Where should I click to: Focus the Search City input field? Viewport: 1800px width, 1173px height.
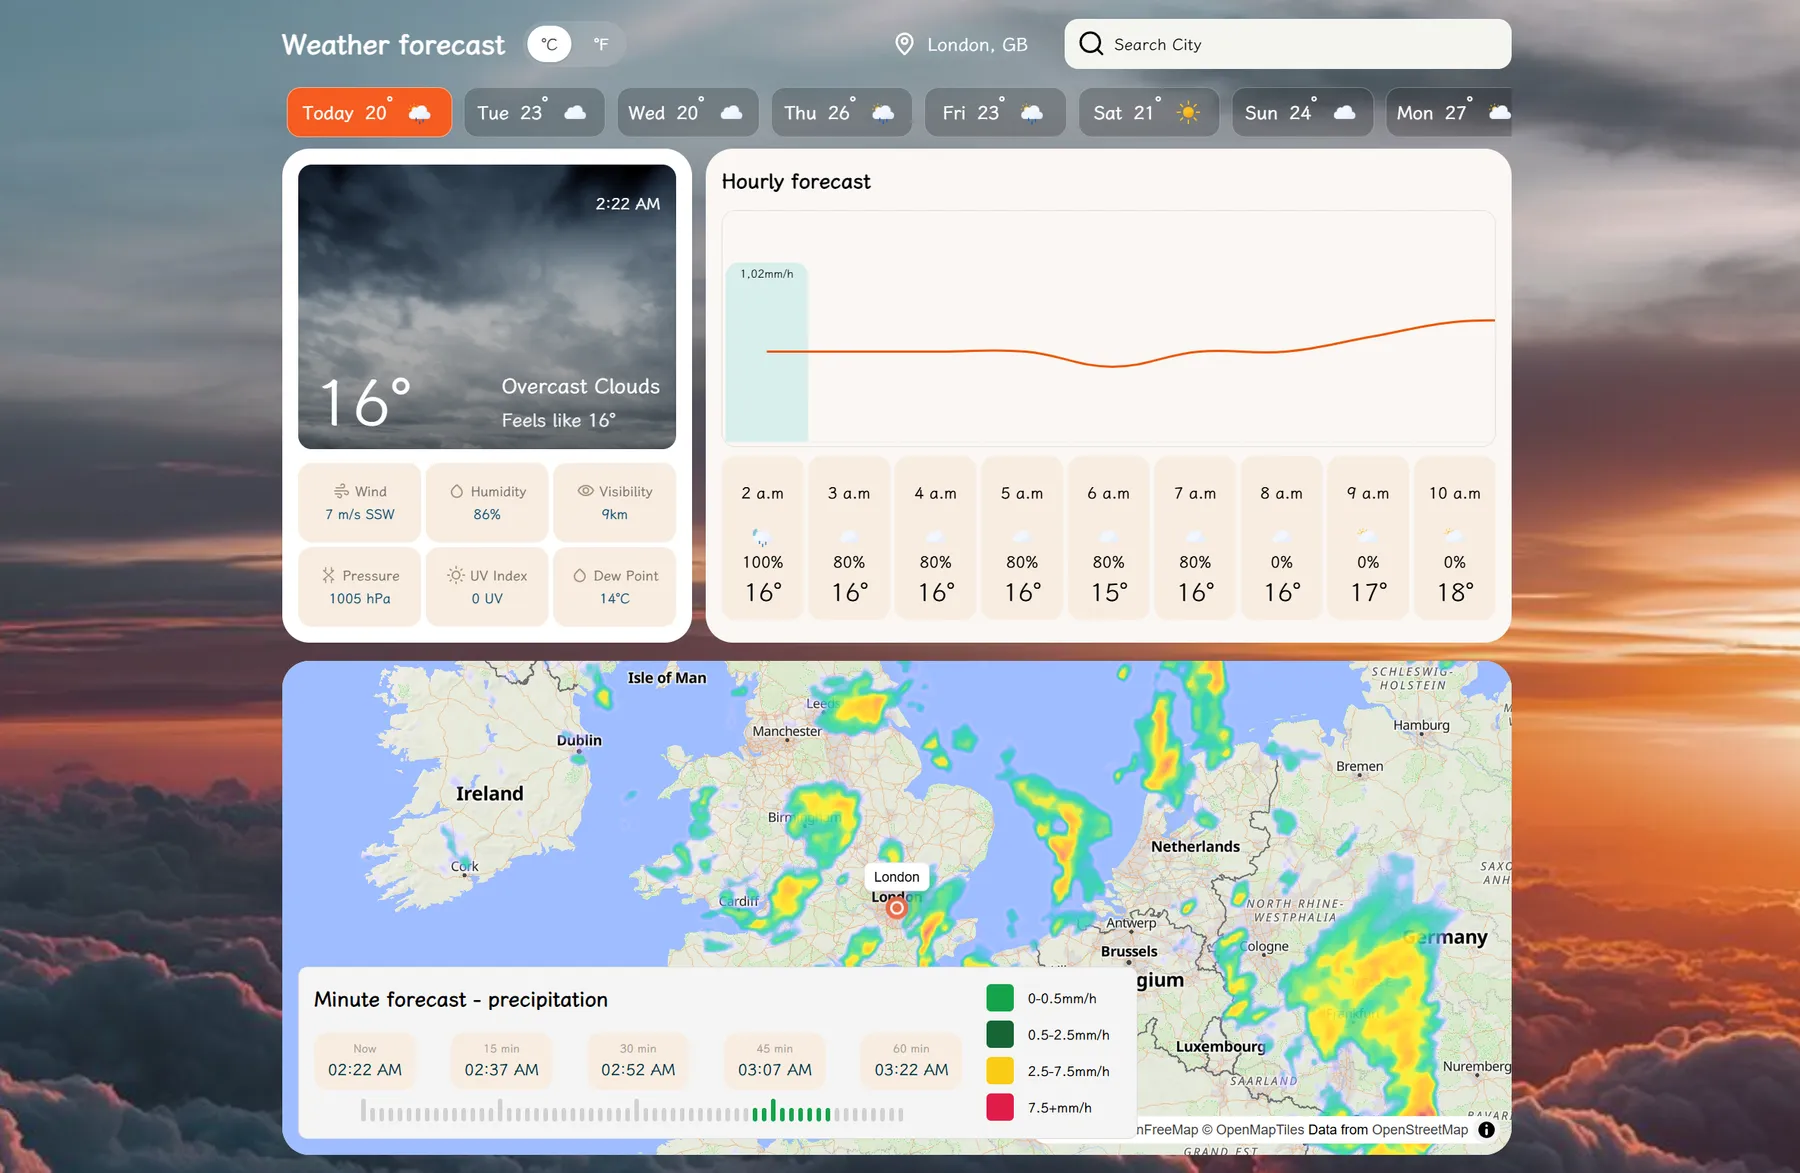[1288, 44]
